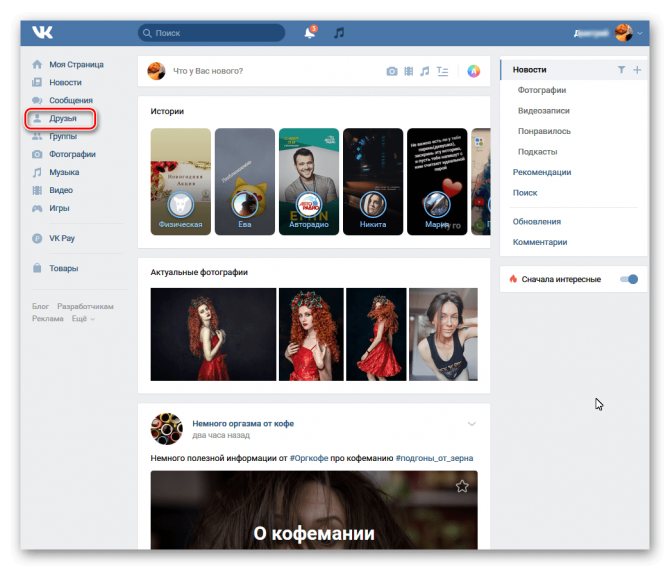Open the music player note icon in the header
This screenshot has width=670, height=570.
339,32
